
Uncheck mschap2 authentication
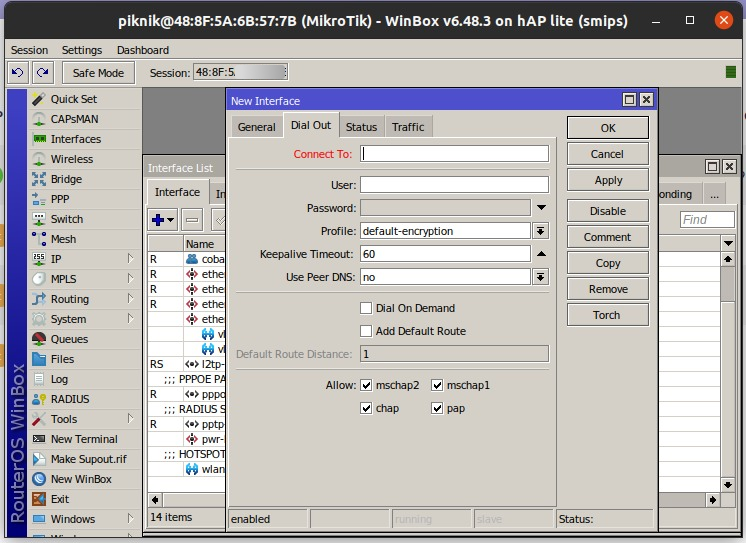(x=366, y=385)
